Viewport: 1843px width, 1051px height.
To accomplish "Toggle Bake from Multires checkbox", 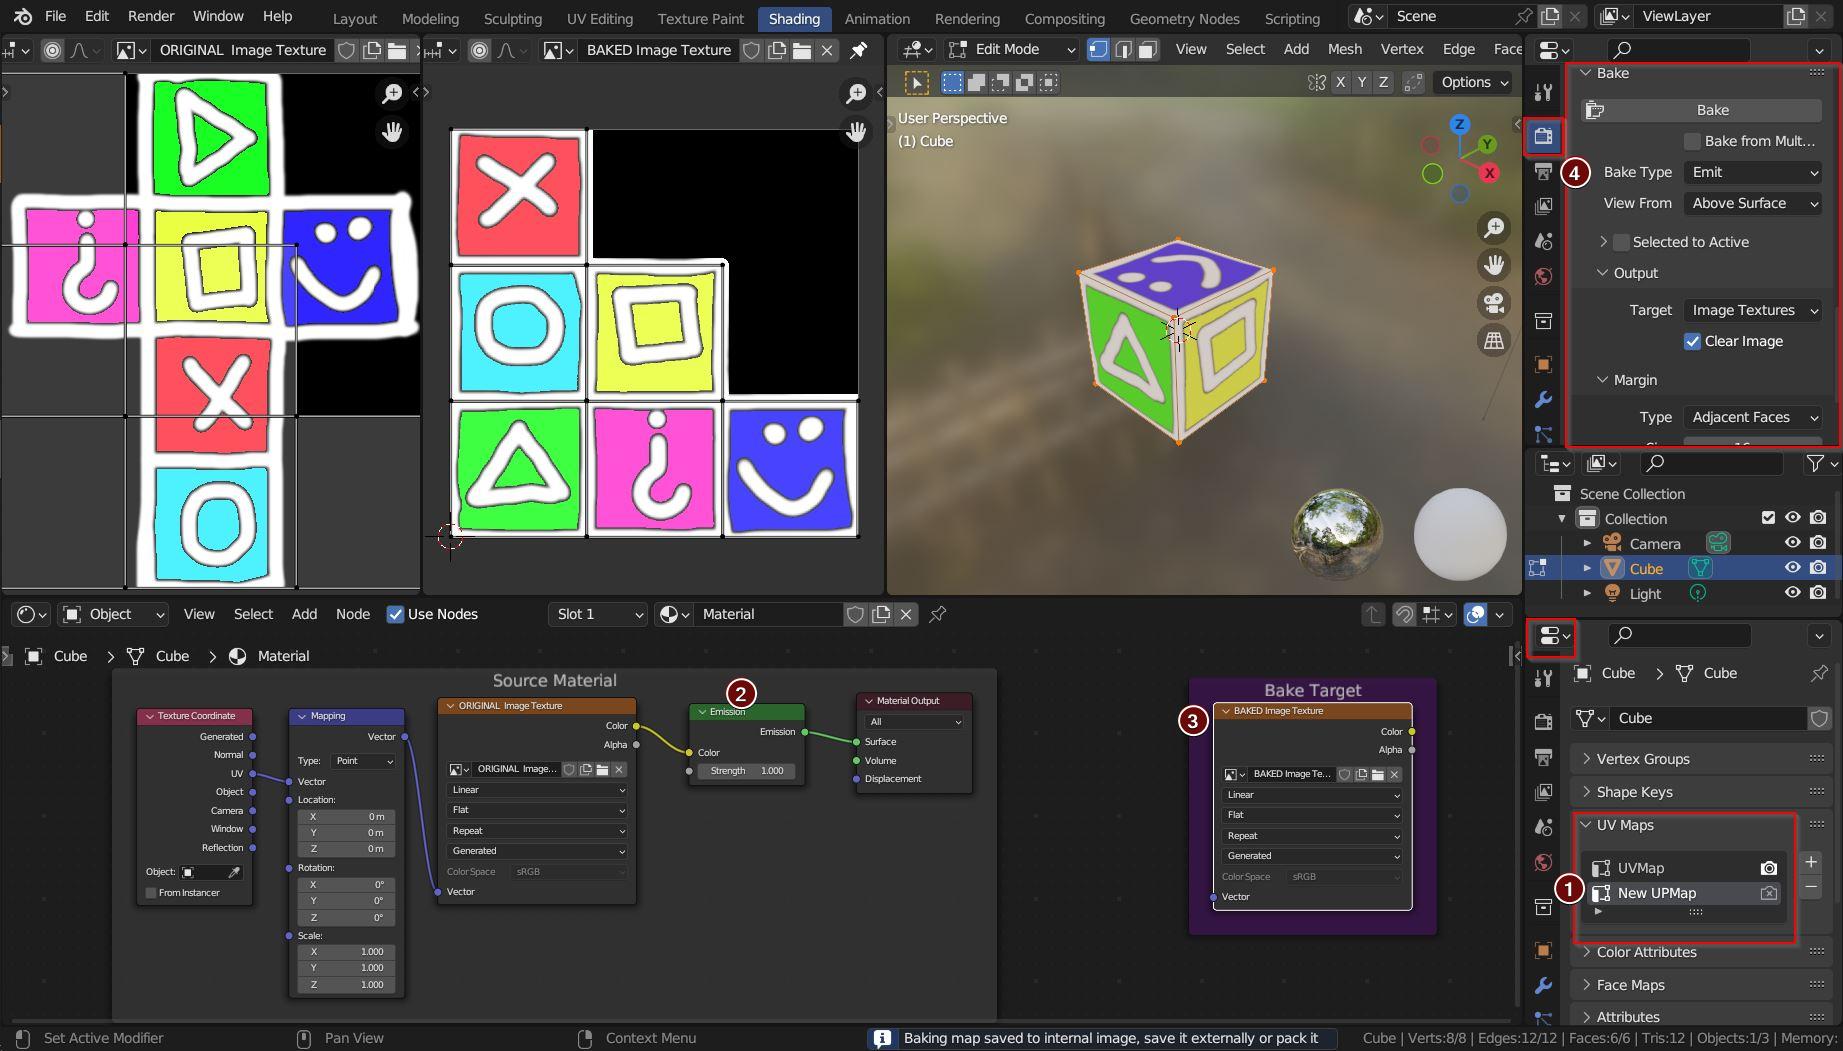I will tap(1692, 141).
